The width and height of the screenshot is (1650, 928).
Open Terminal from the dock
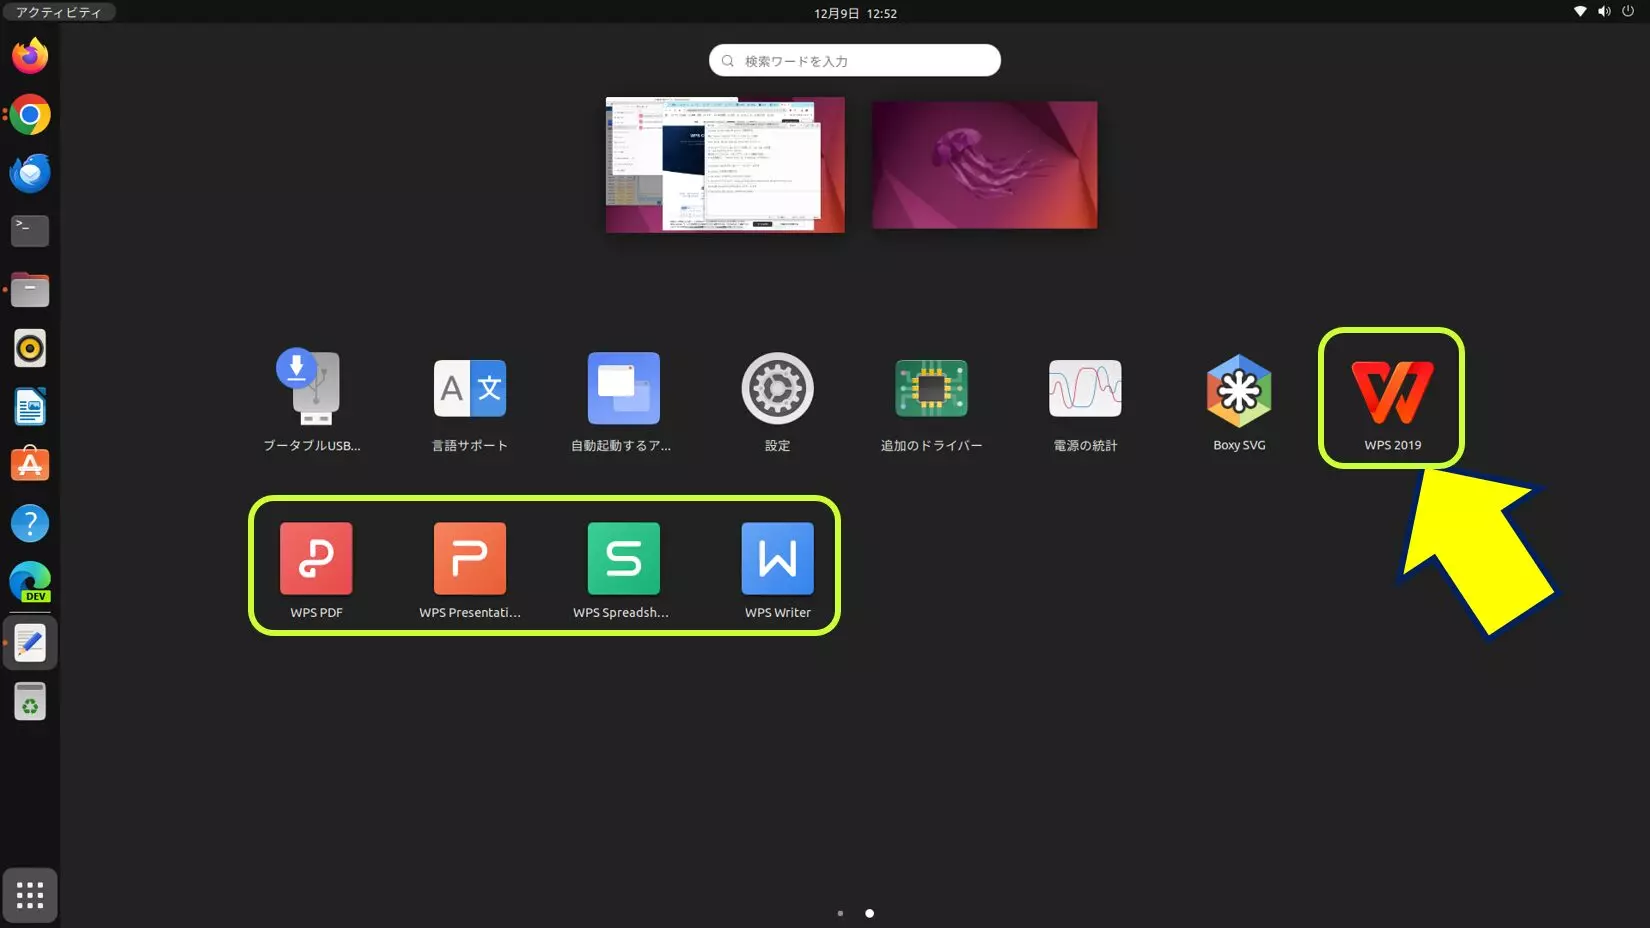tap(30, 231)
